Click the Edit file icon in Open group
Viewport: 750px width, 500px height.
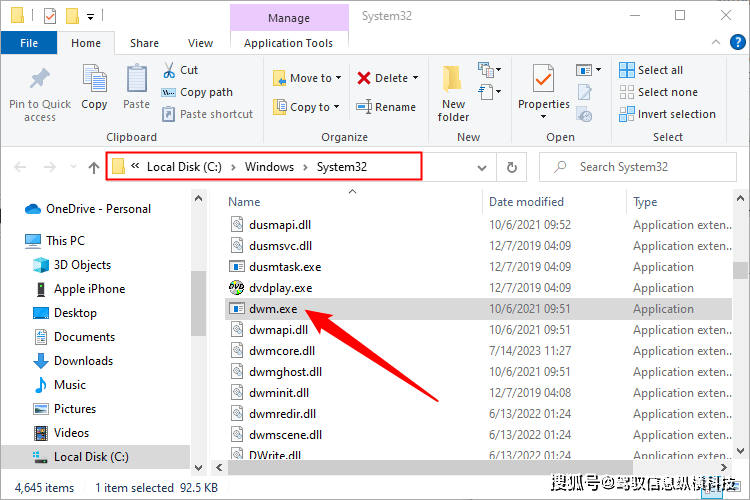coord(585,92)
